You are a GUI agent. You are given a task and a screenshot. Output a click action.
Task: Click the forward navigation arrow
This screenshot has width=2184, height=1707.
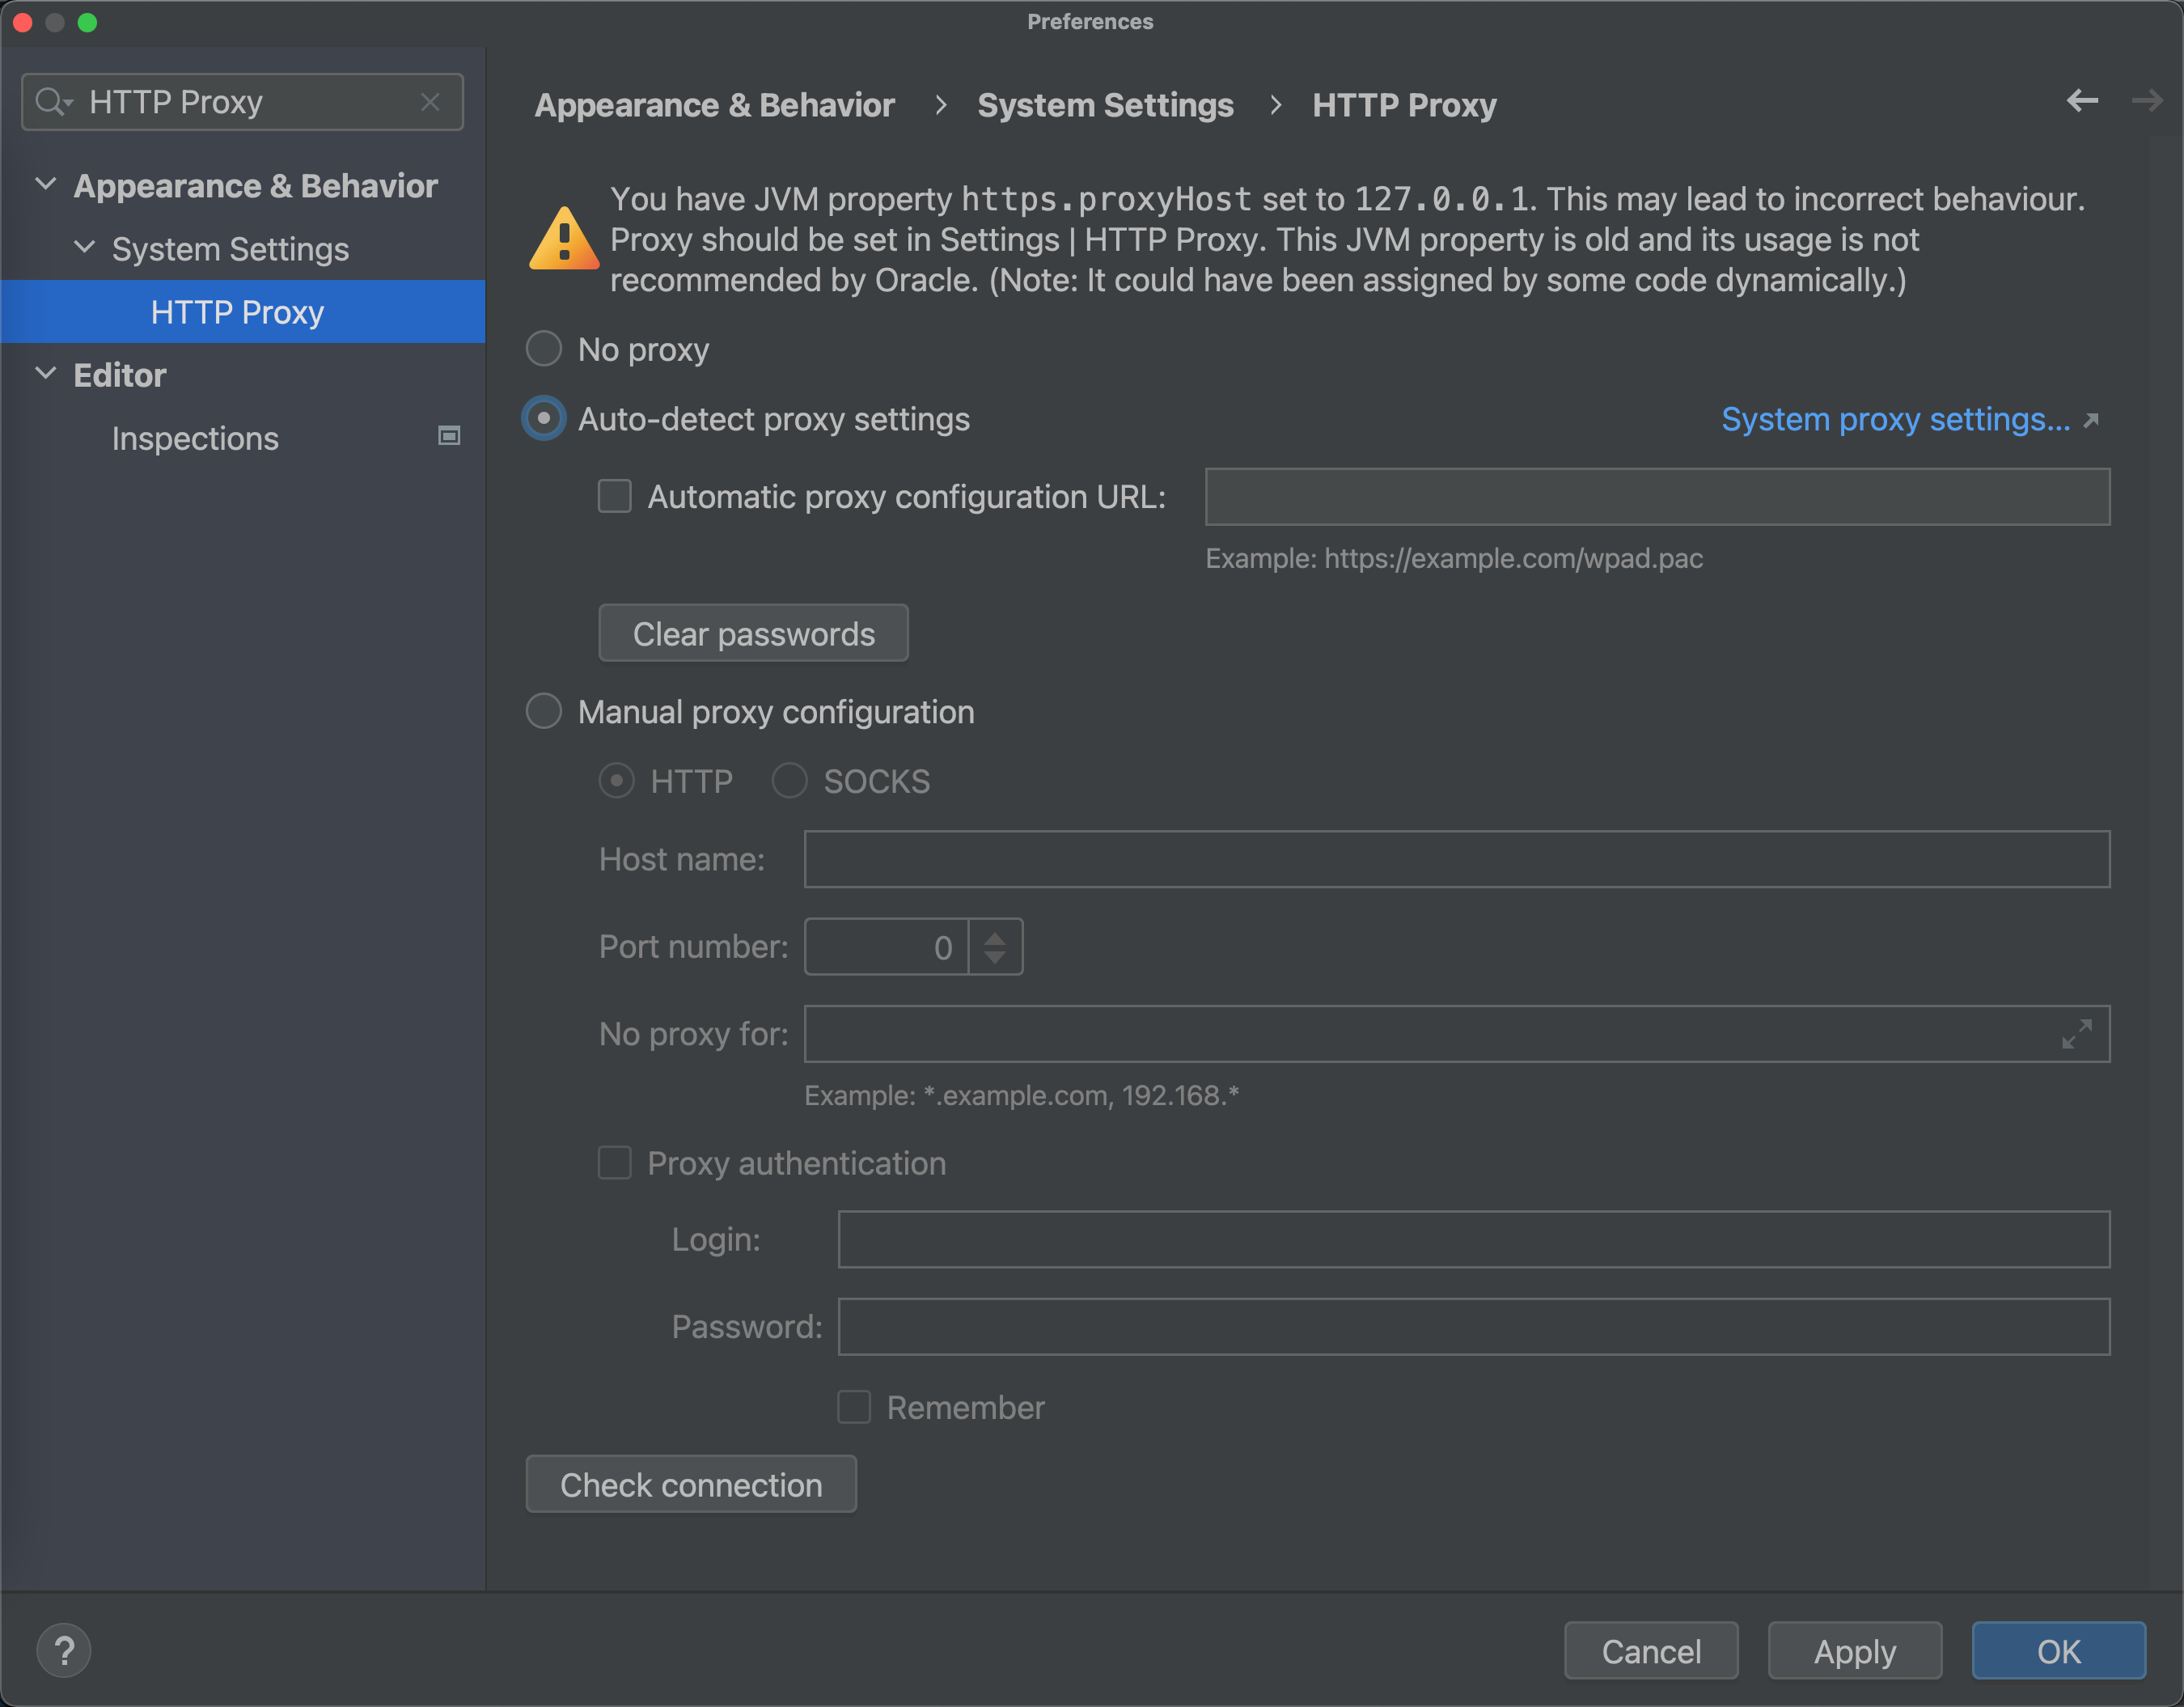coord(2147,101)
